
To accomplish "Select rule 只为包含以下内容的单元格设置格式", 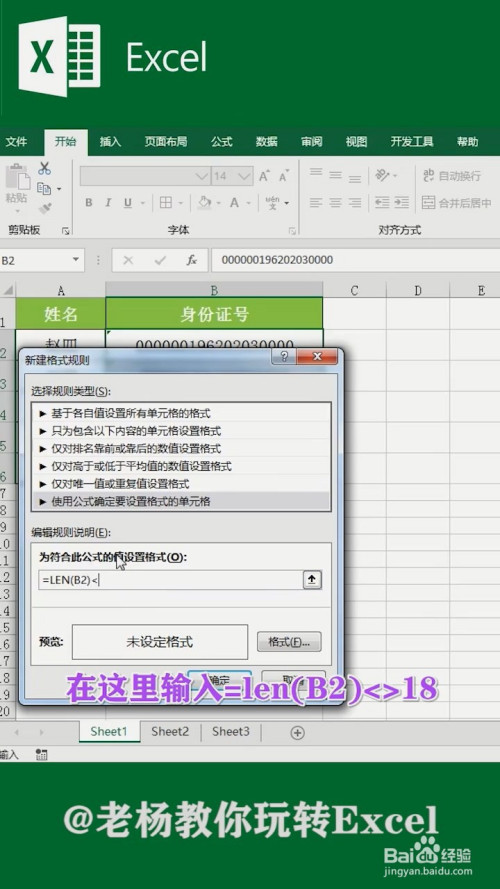I will click(x=181, y=431).
